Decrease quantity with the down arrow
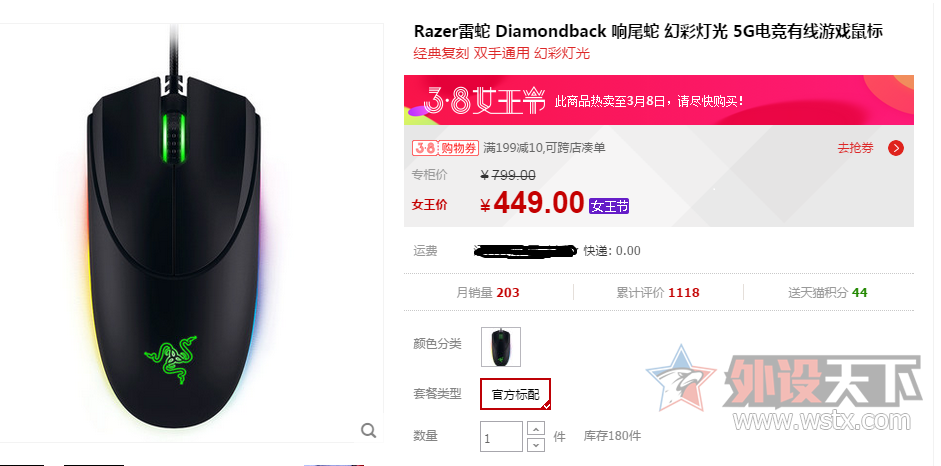Screen dimensions: 941x466 click(535, 444)
